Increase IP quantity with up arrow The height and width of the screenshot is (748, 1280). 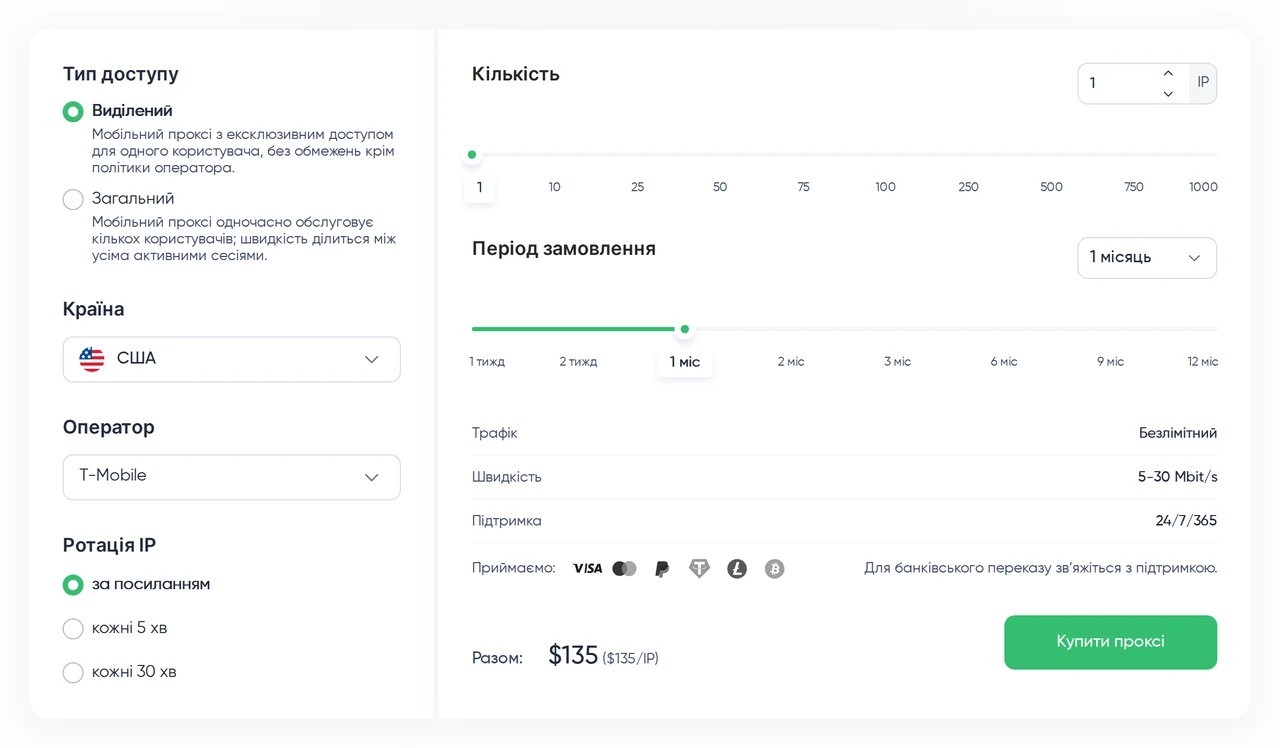[1168, 73]
